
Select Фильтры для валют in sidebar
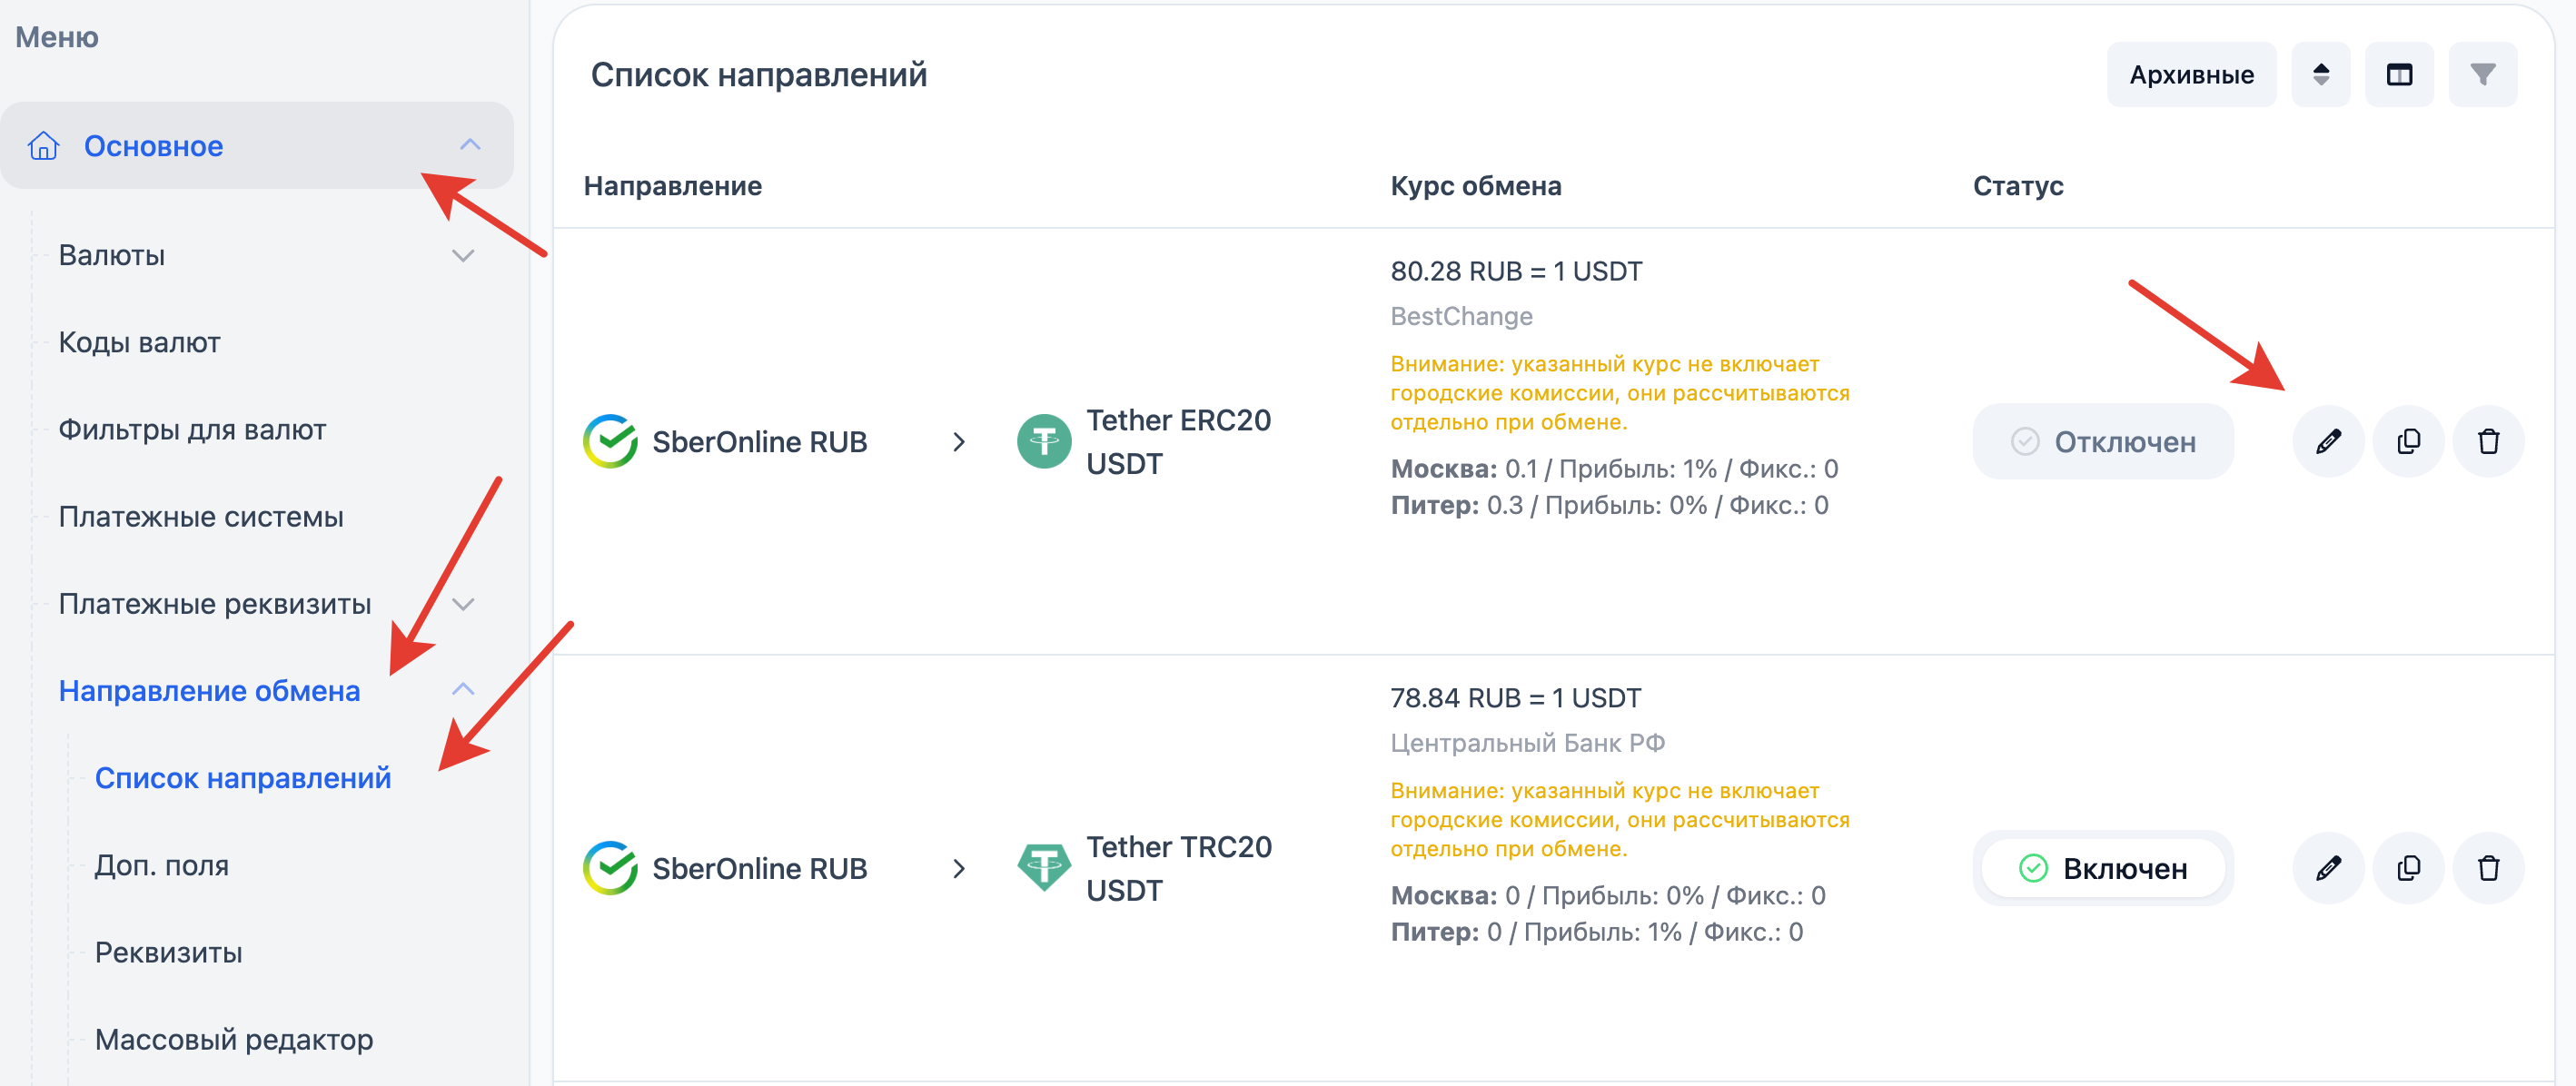[x=192, y=430]
